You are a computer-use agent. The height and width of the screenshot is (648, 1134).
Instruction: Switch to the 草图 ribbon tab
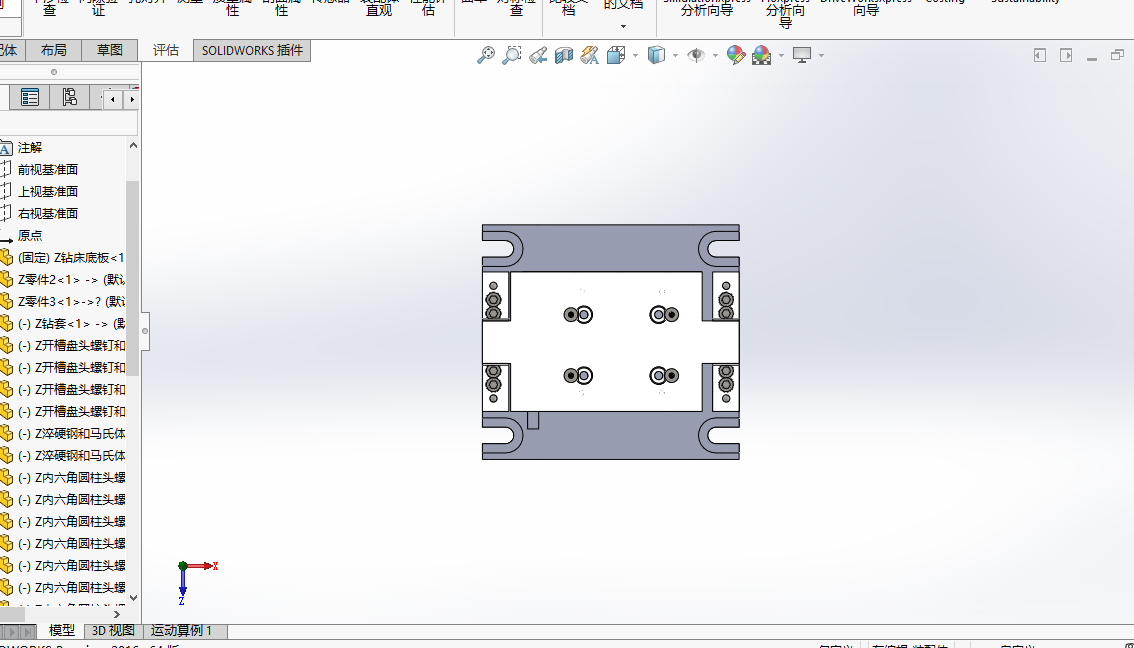pos(110,50)
